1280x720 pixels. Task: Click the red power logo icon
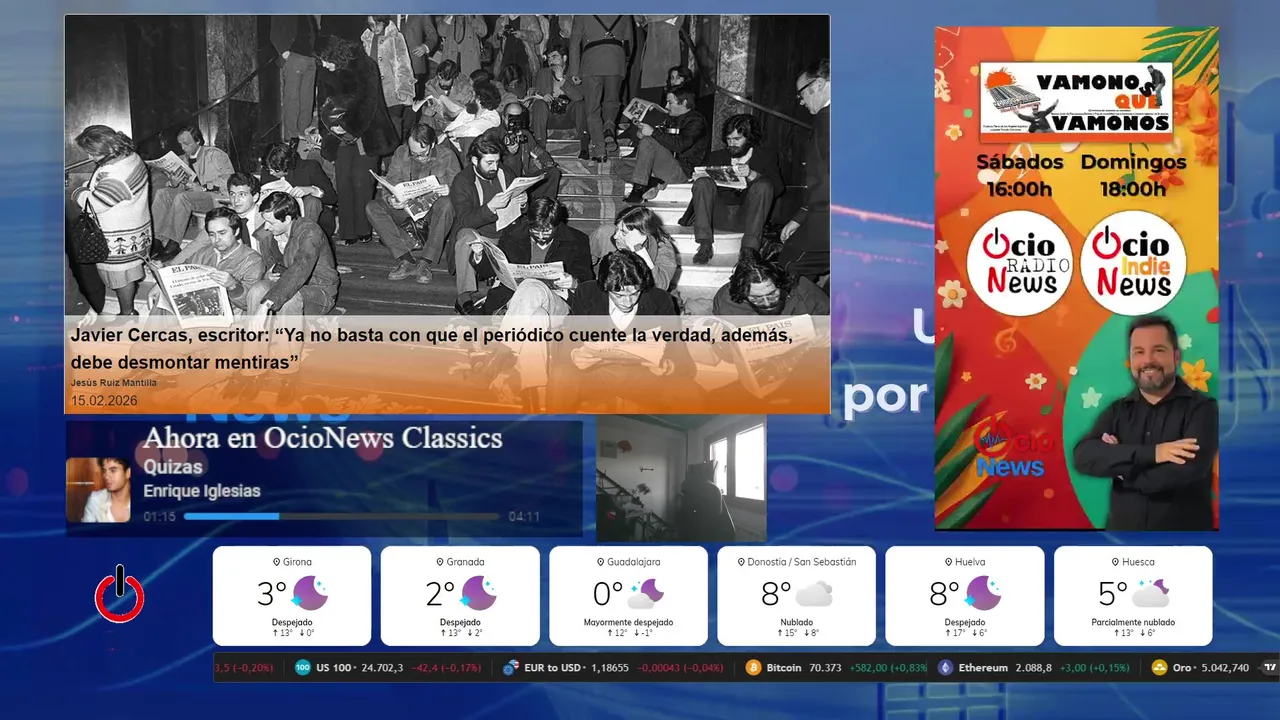(120, 594)
